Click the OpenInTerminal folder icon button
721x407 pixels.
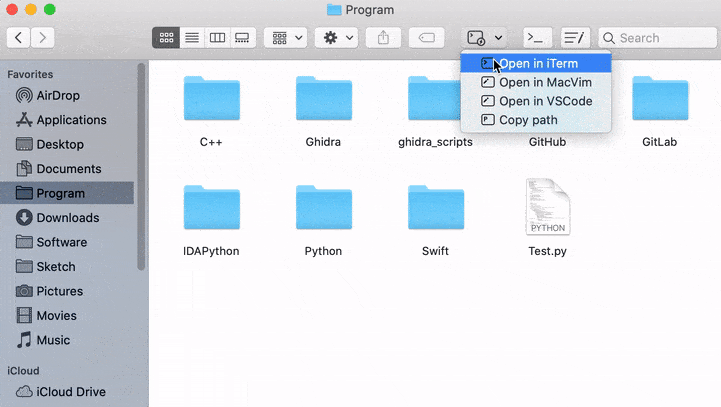pos(476,38)
